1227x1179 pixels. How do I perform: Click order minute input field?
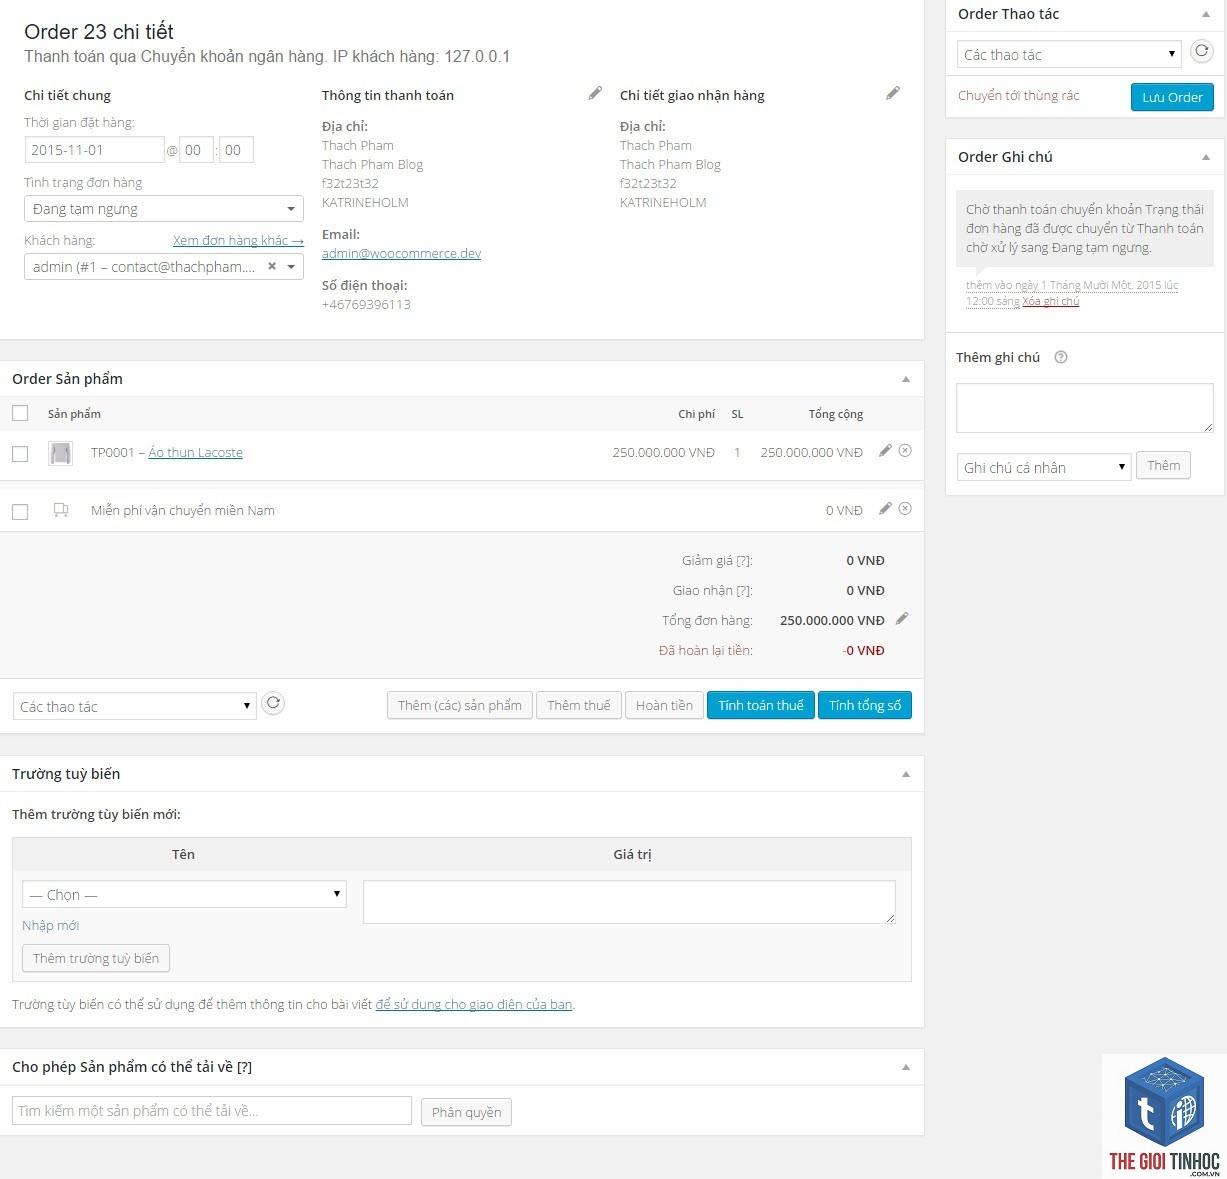point(236,150)
